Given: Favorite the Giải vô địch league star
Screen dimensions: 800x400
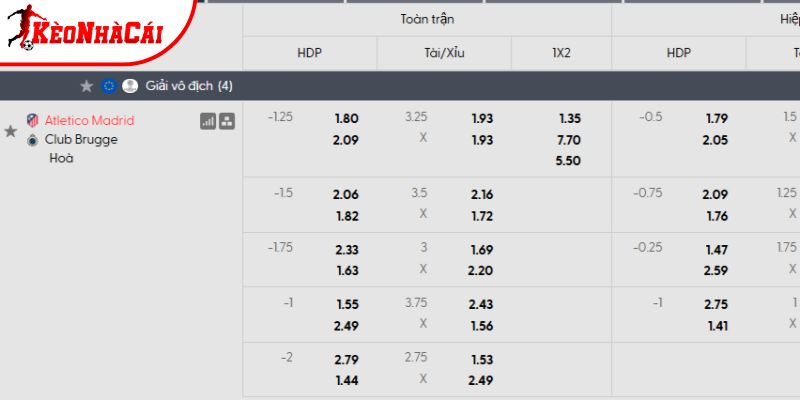Looking at the screenshot, I should (86, 86).
